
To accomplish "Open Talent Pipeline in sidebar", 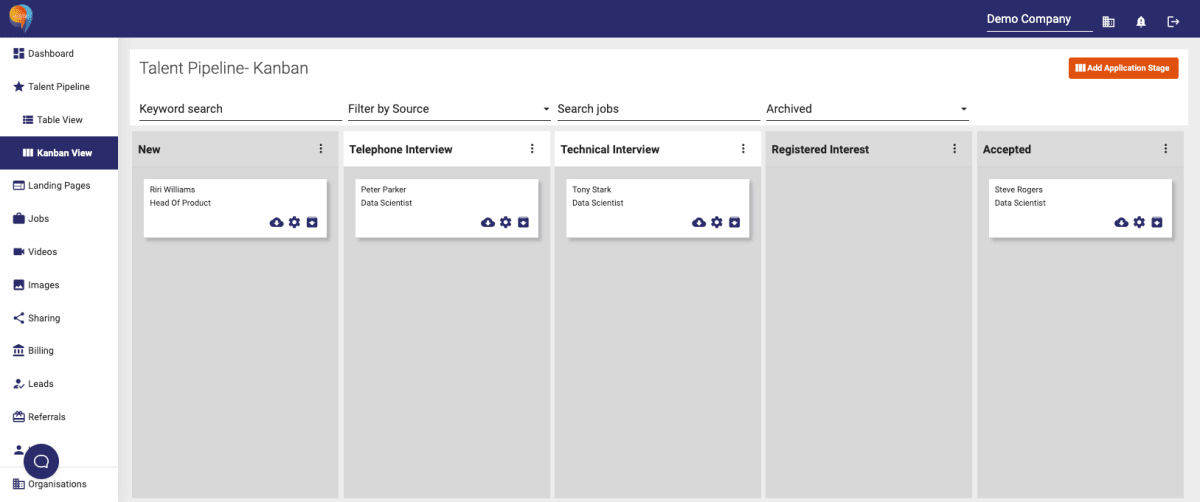I will point(59,87).
